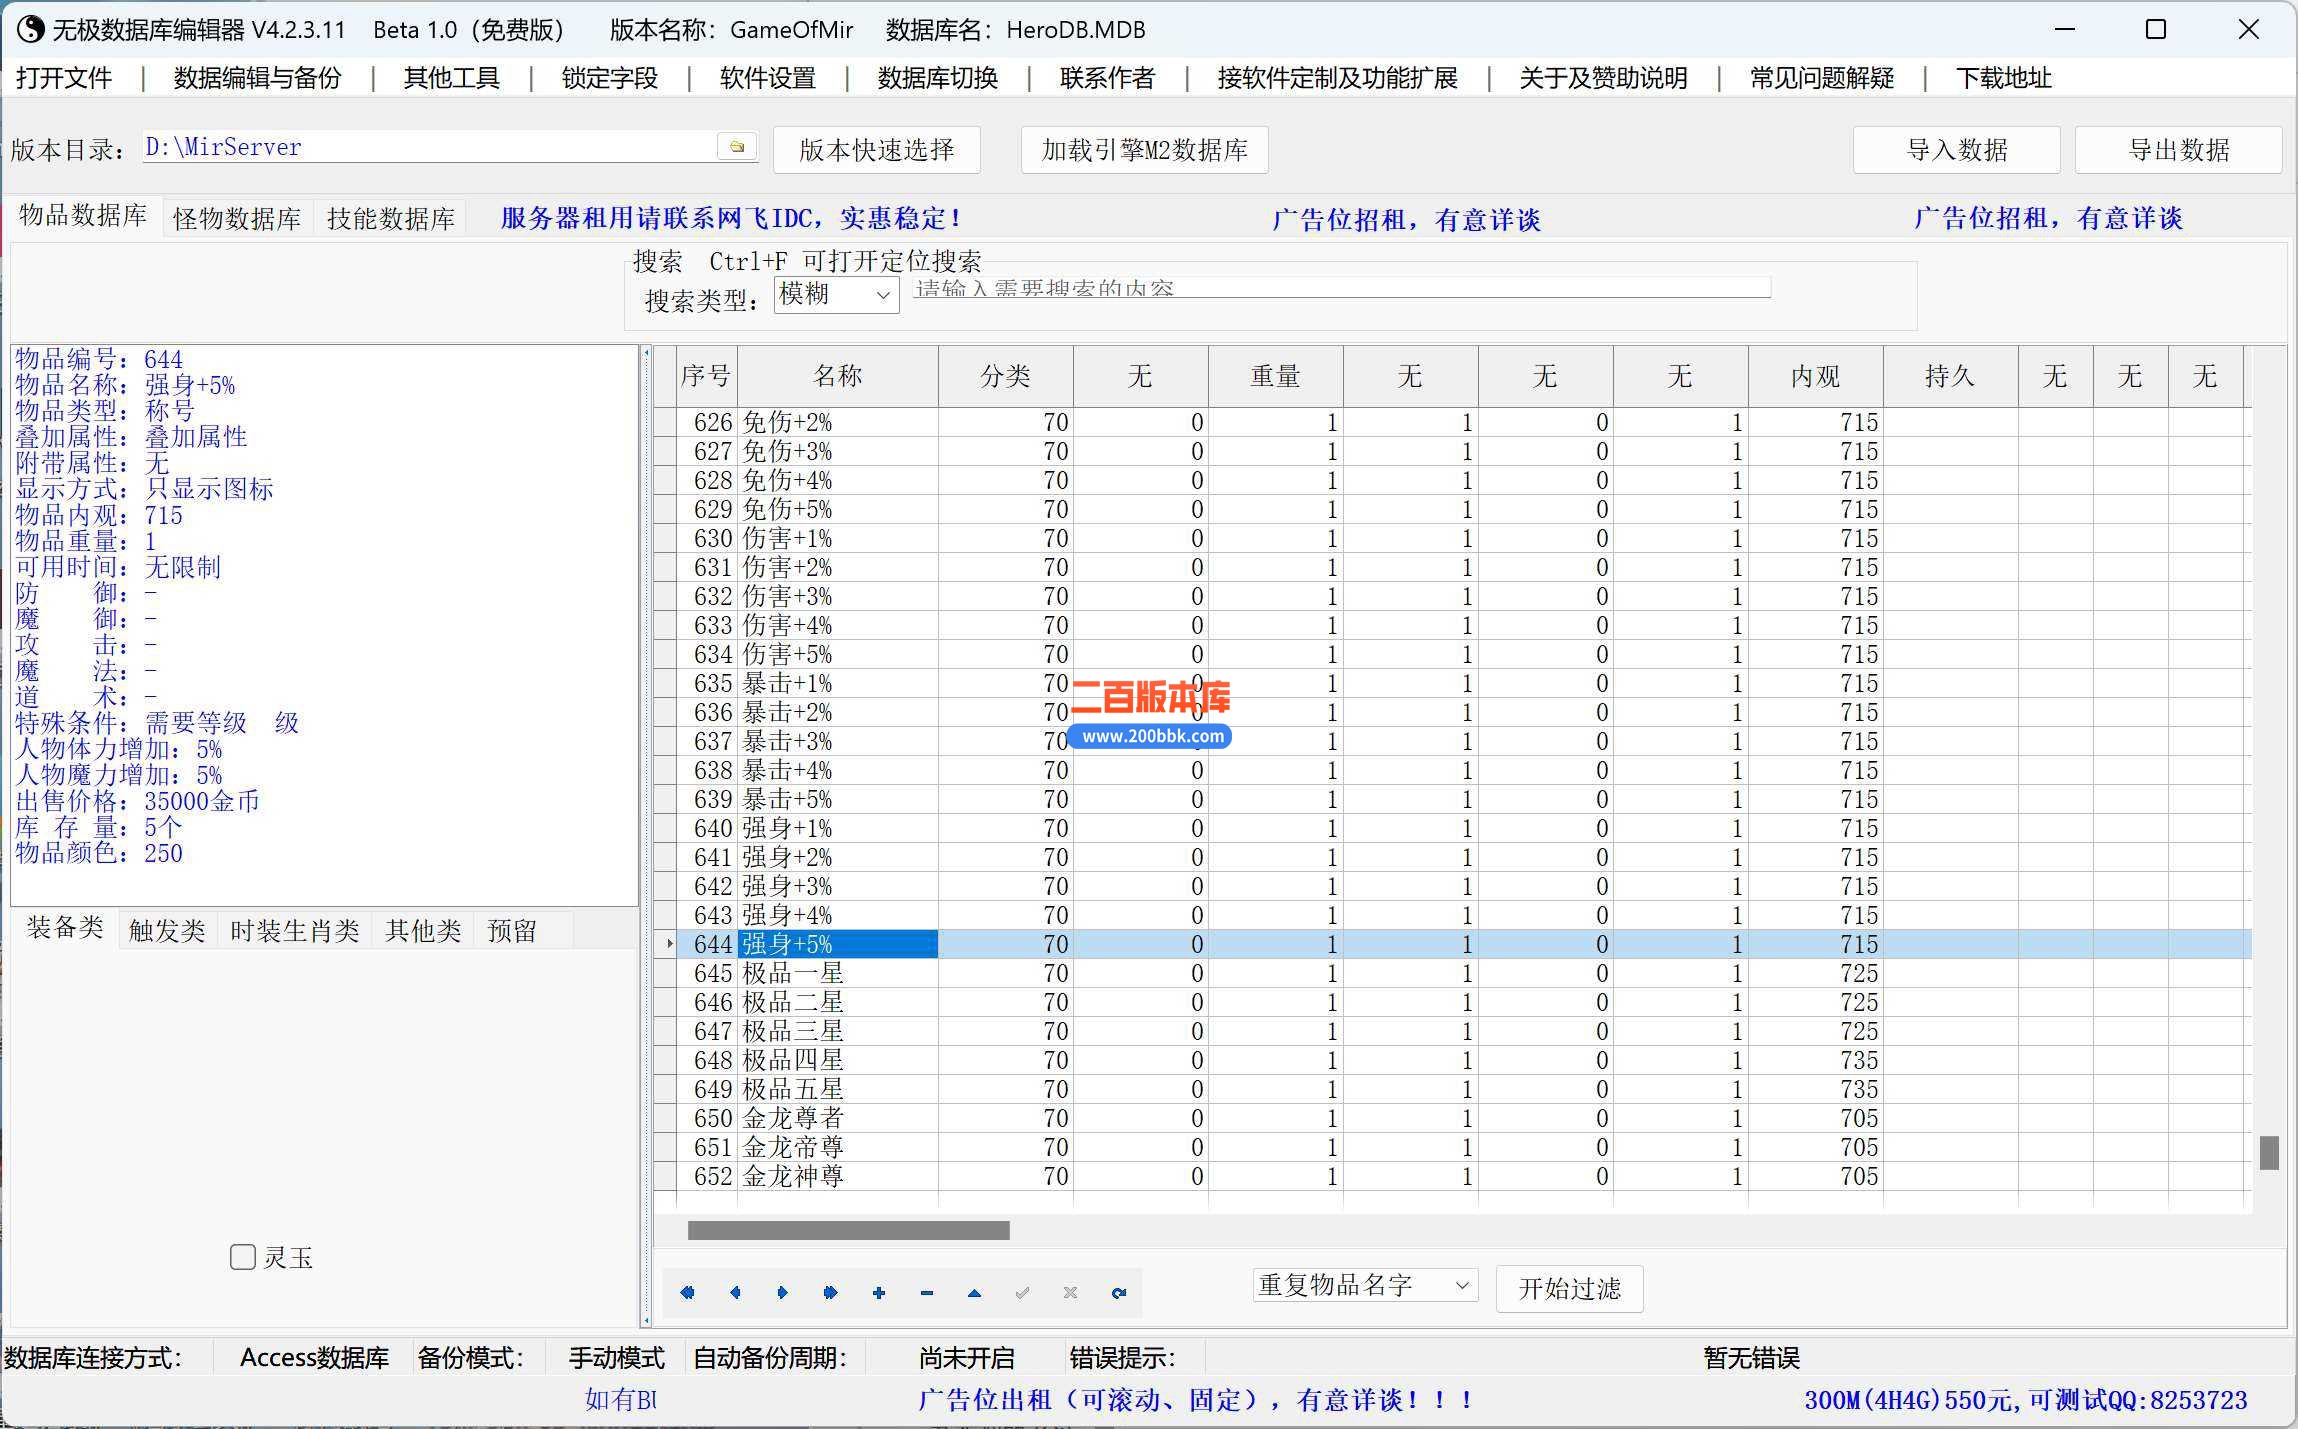Select the 装备类 tab
This screenshot has width=2298, height=1429.
coord(65,928)
